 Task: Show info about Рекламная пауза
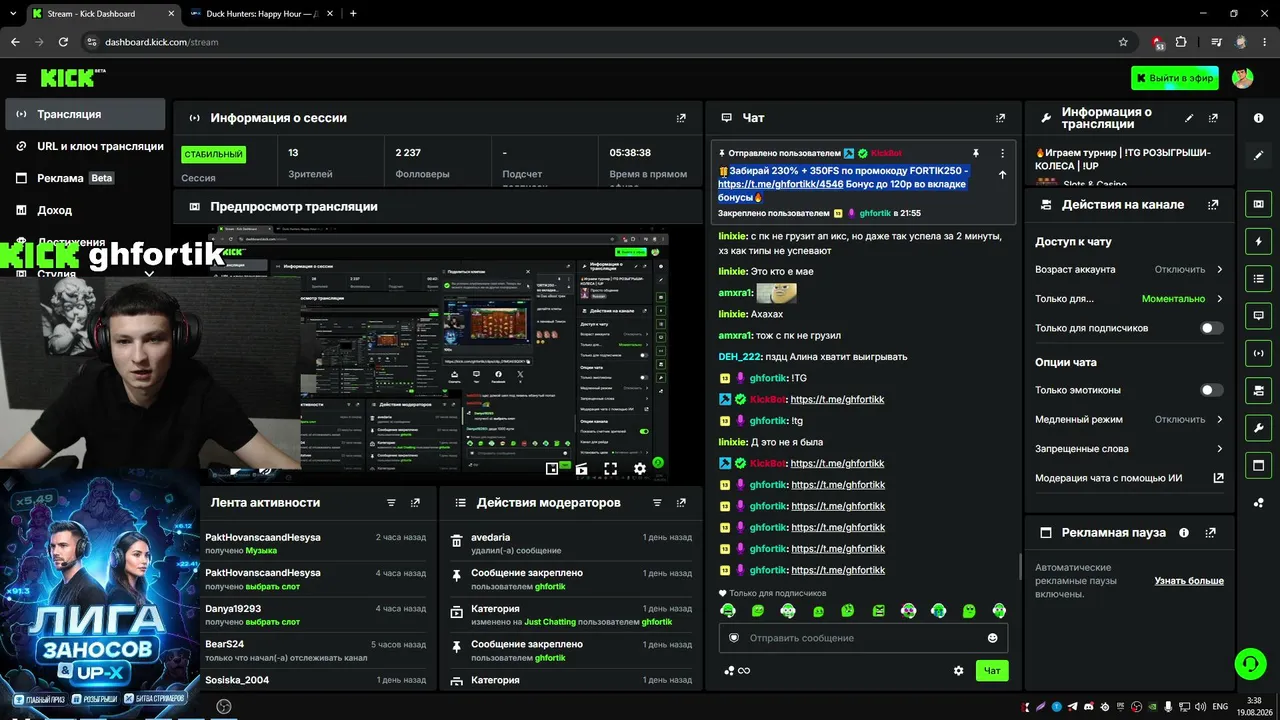1184,533
